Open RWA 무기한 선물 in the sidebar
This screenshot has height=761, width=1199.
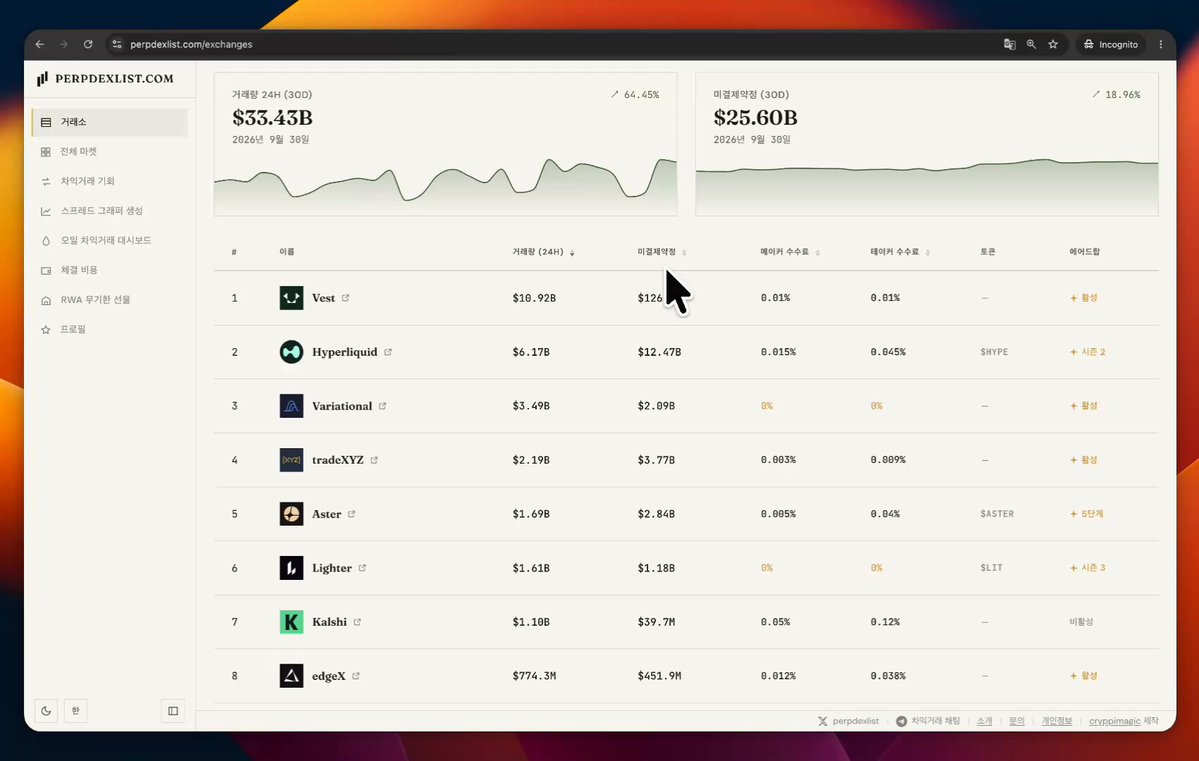[x=109, y=300]
